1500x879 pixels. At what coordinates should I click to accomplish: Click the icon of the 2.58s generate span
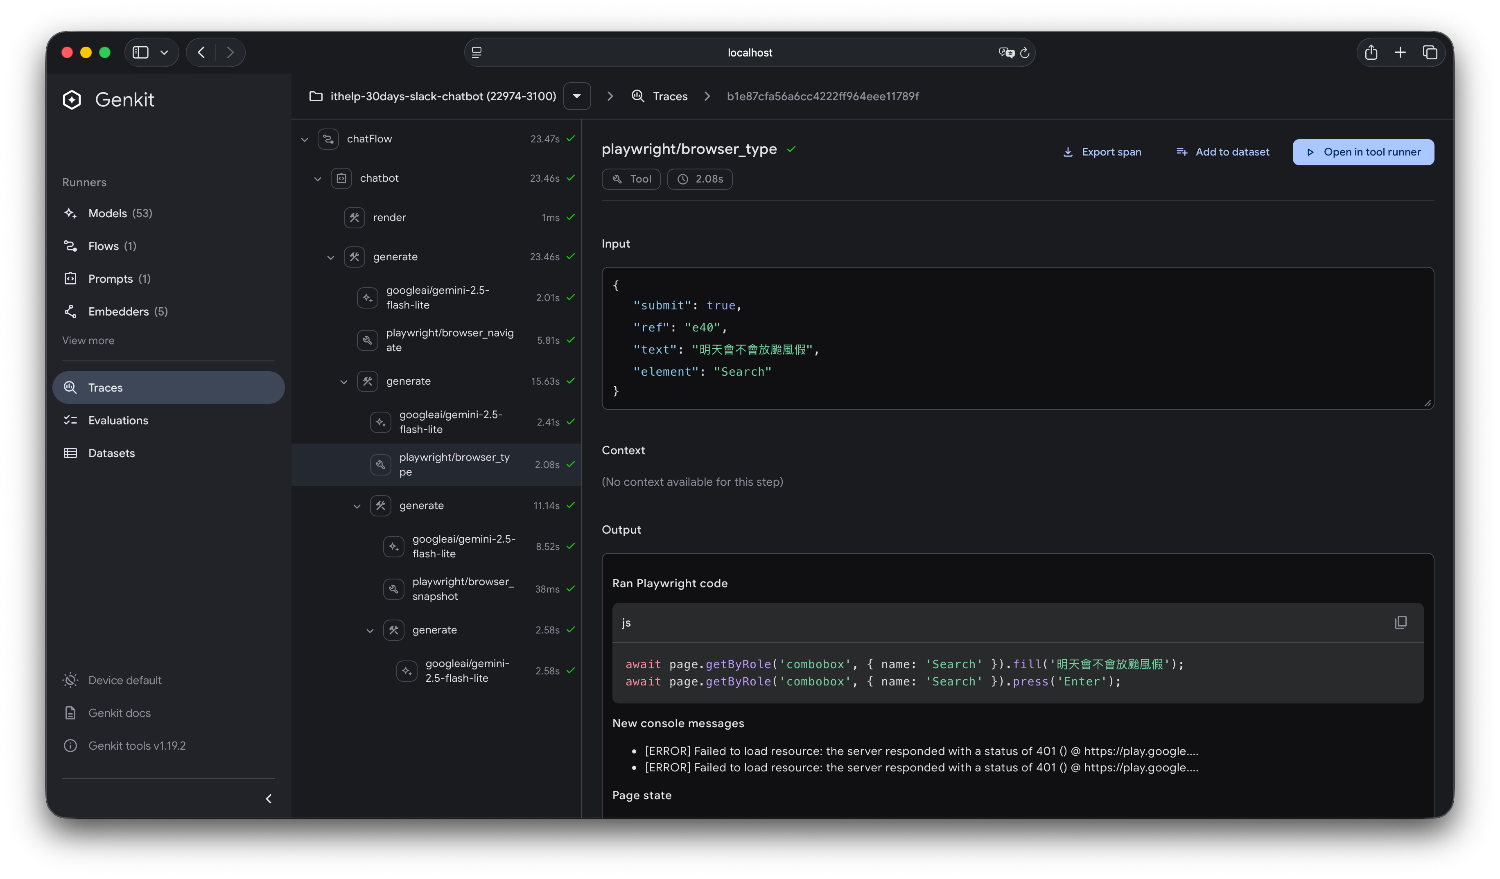click(x=393, y=631)
